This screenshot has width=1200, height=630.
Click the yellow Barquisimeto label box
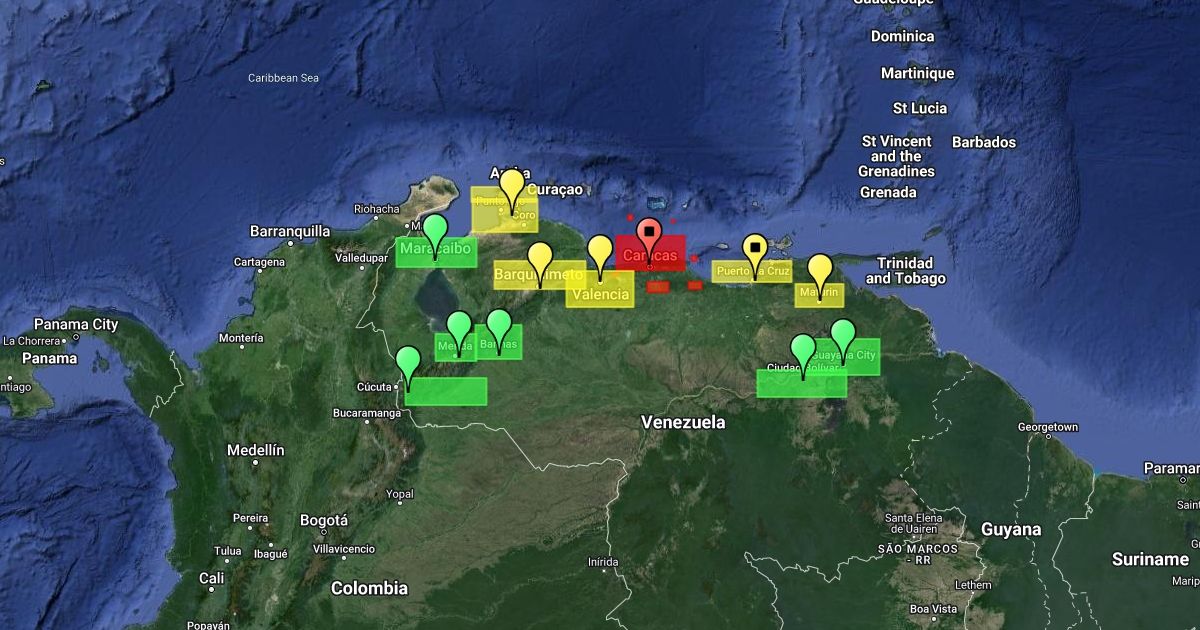tap(539, 275)
